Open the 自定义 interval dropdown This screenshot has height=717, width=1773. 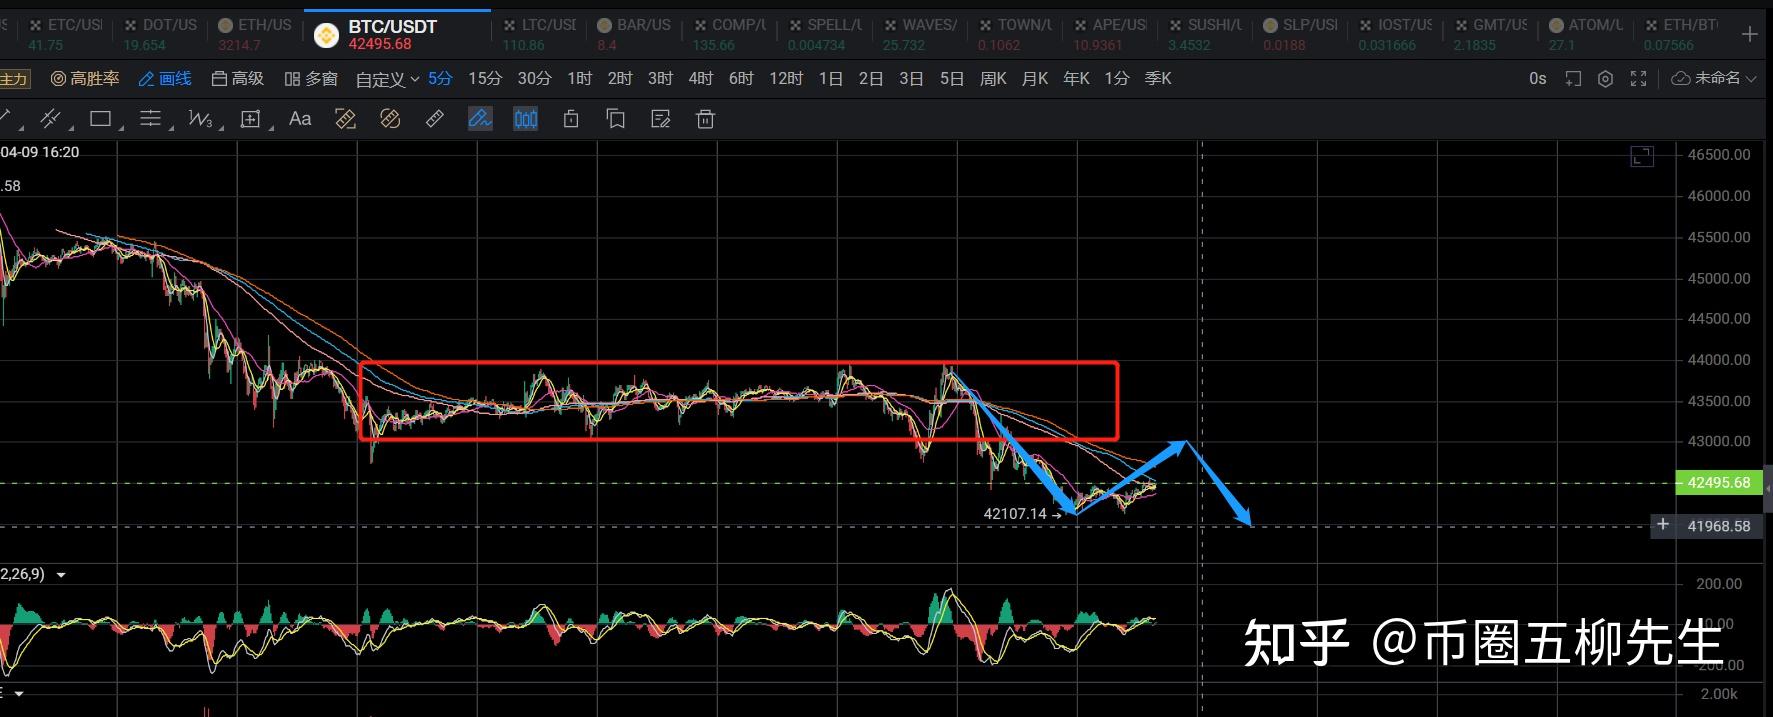(x=387, y=79)
